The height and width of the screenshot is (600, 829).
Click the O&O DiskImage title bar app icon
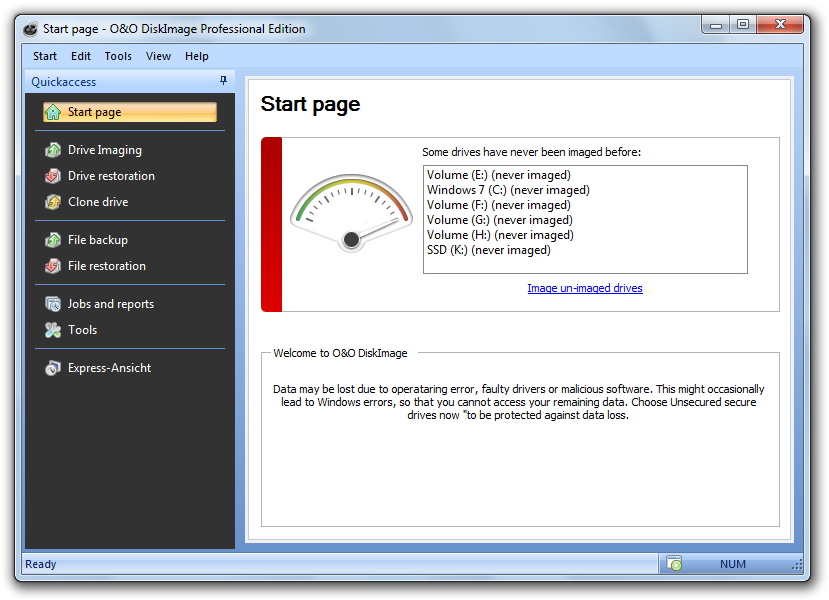[31, 29]
